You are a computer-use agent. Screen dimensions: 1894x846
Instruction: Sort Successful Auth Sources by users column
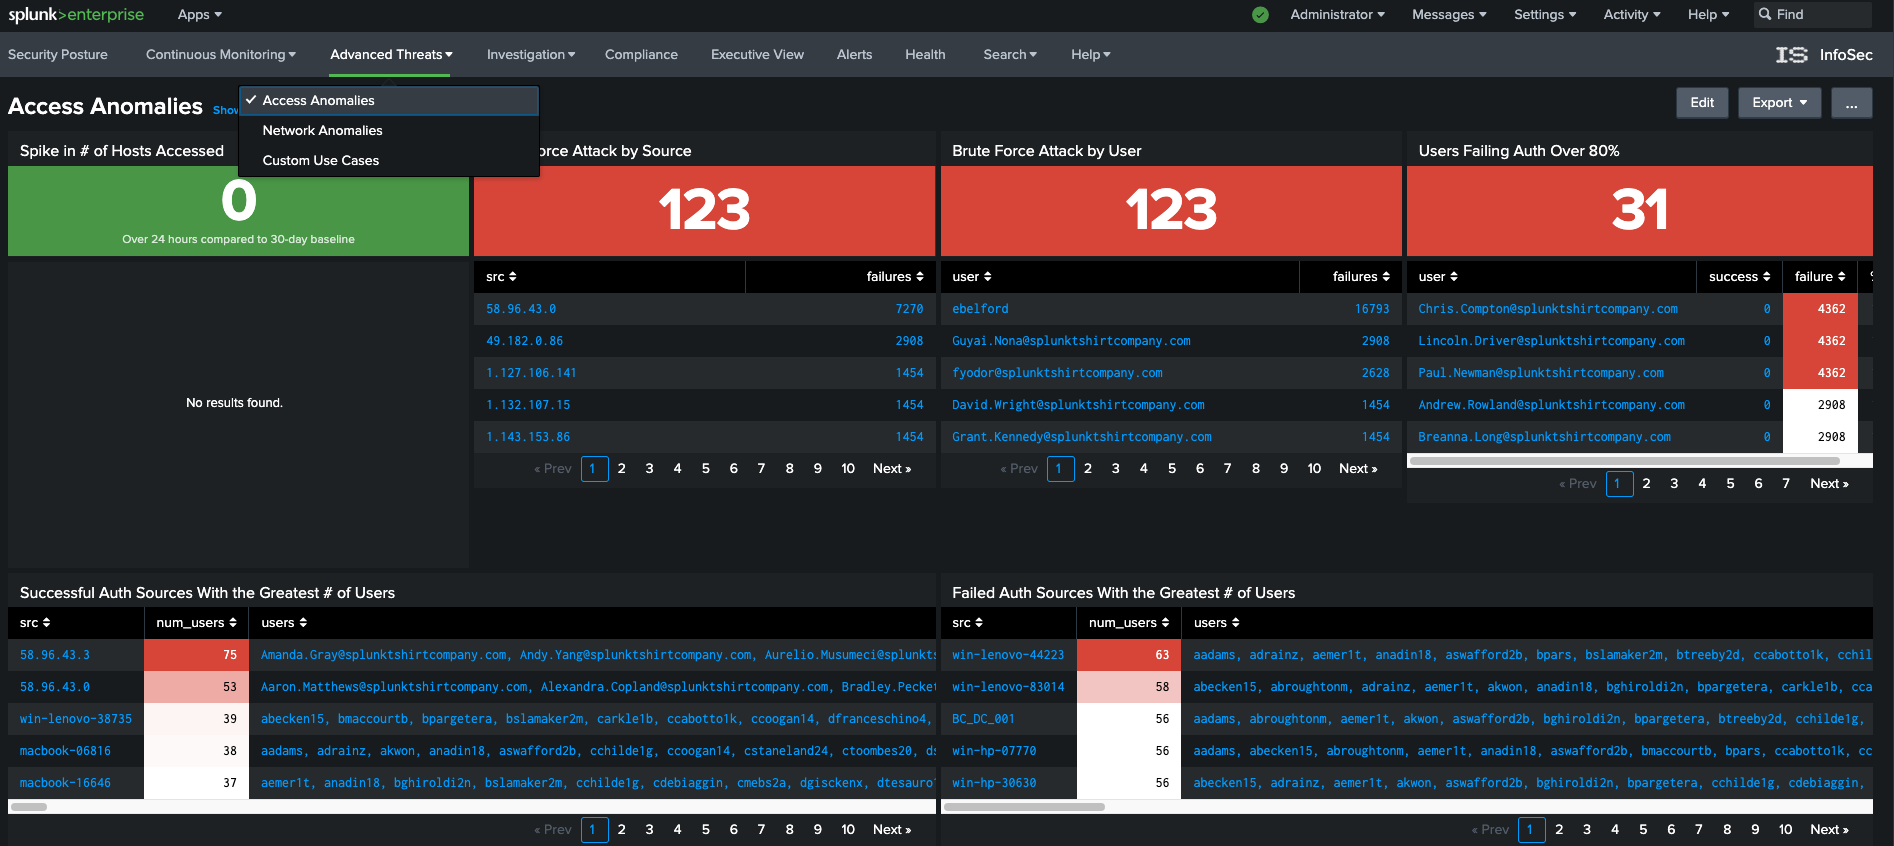[x=284, y=623]
